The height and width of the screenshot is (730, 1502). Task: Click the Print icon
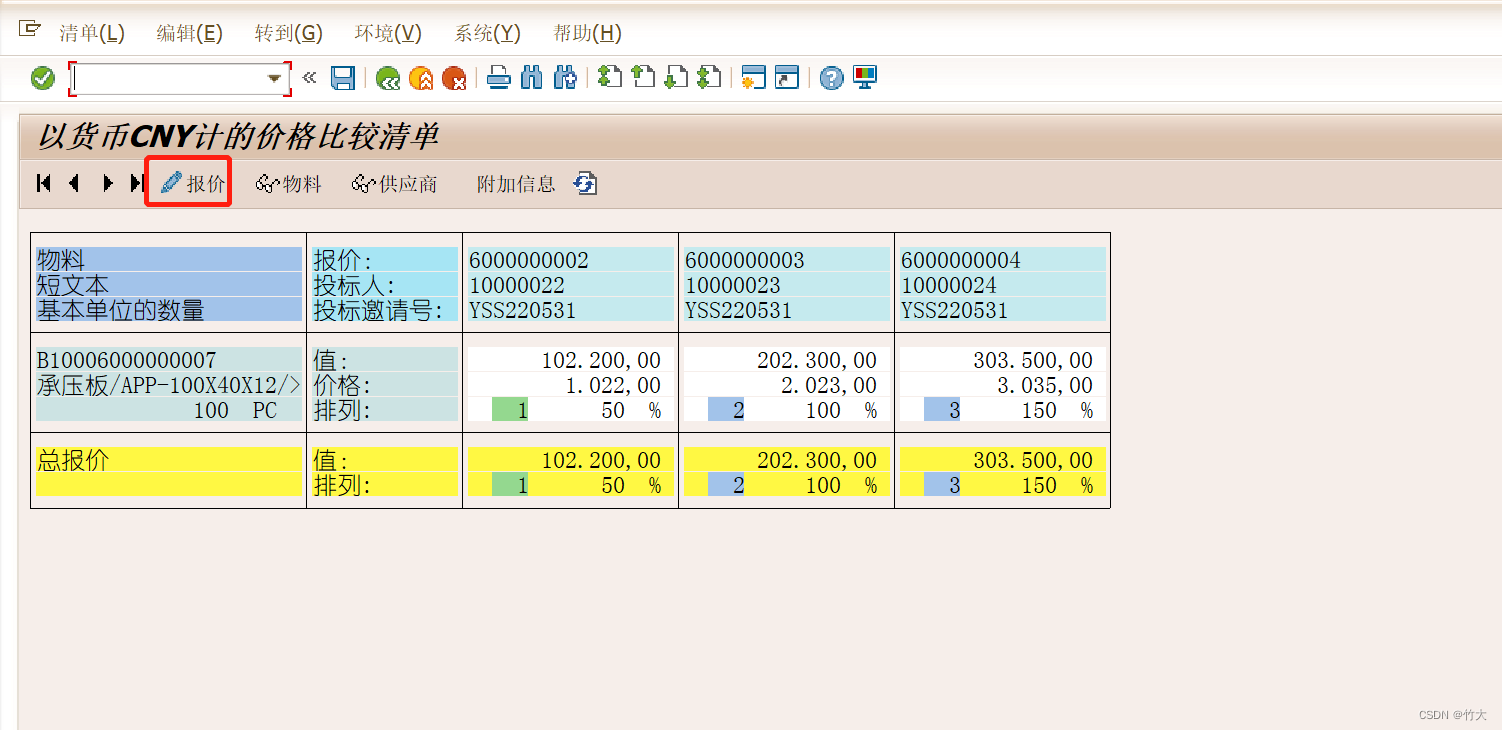(499, 77)
